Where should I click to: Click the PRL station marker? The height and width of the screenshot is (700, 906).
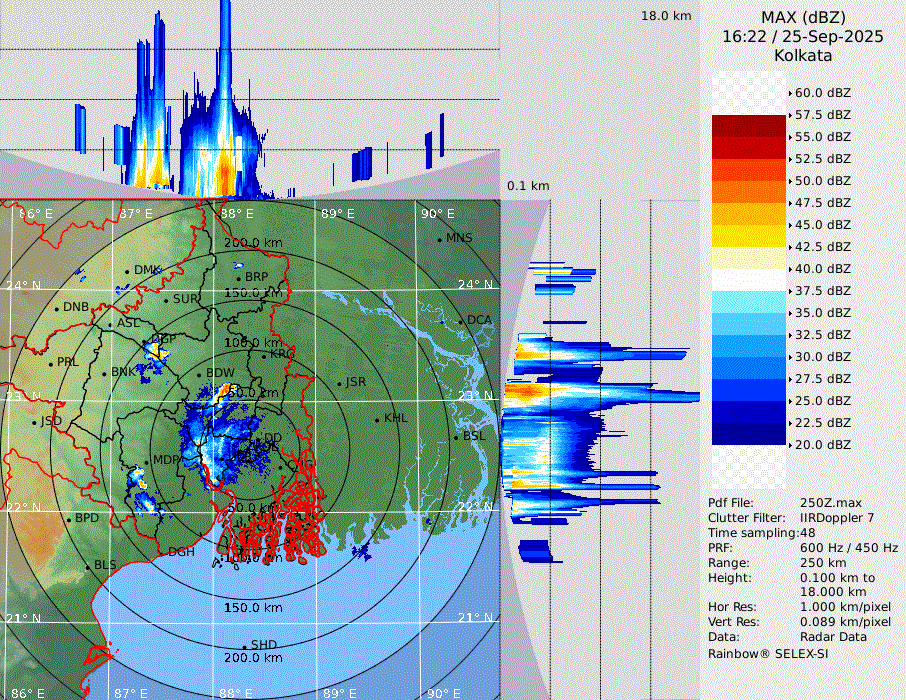(x=51, y=363)
